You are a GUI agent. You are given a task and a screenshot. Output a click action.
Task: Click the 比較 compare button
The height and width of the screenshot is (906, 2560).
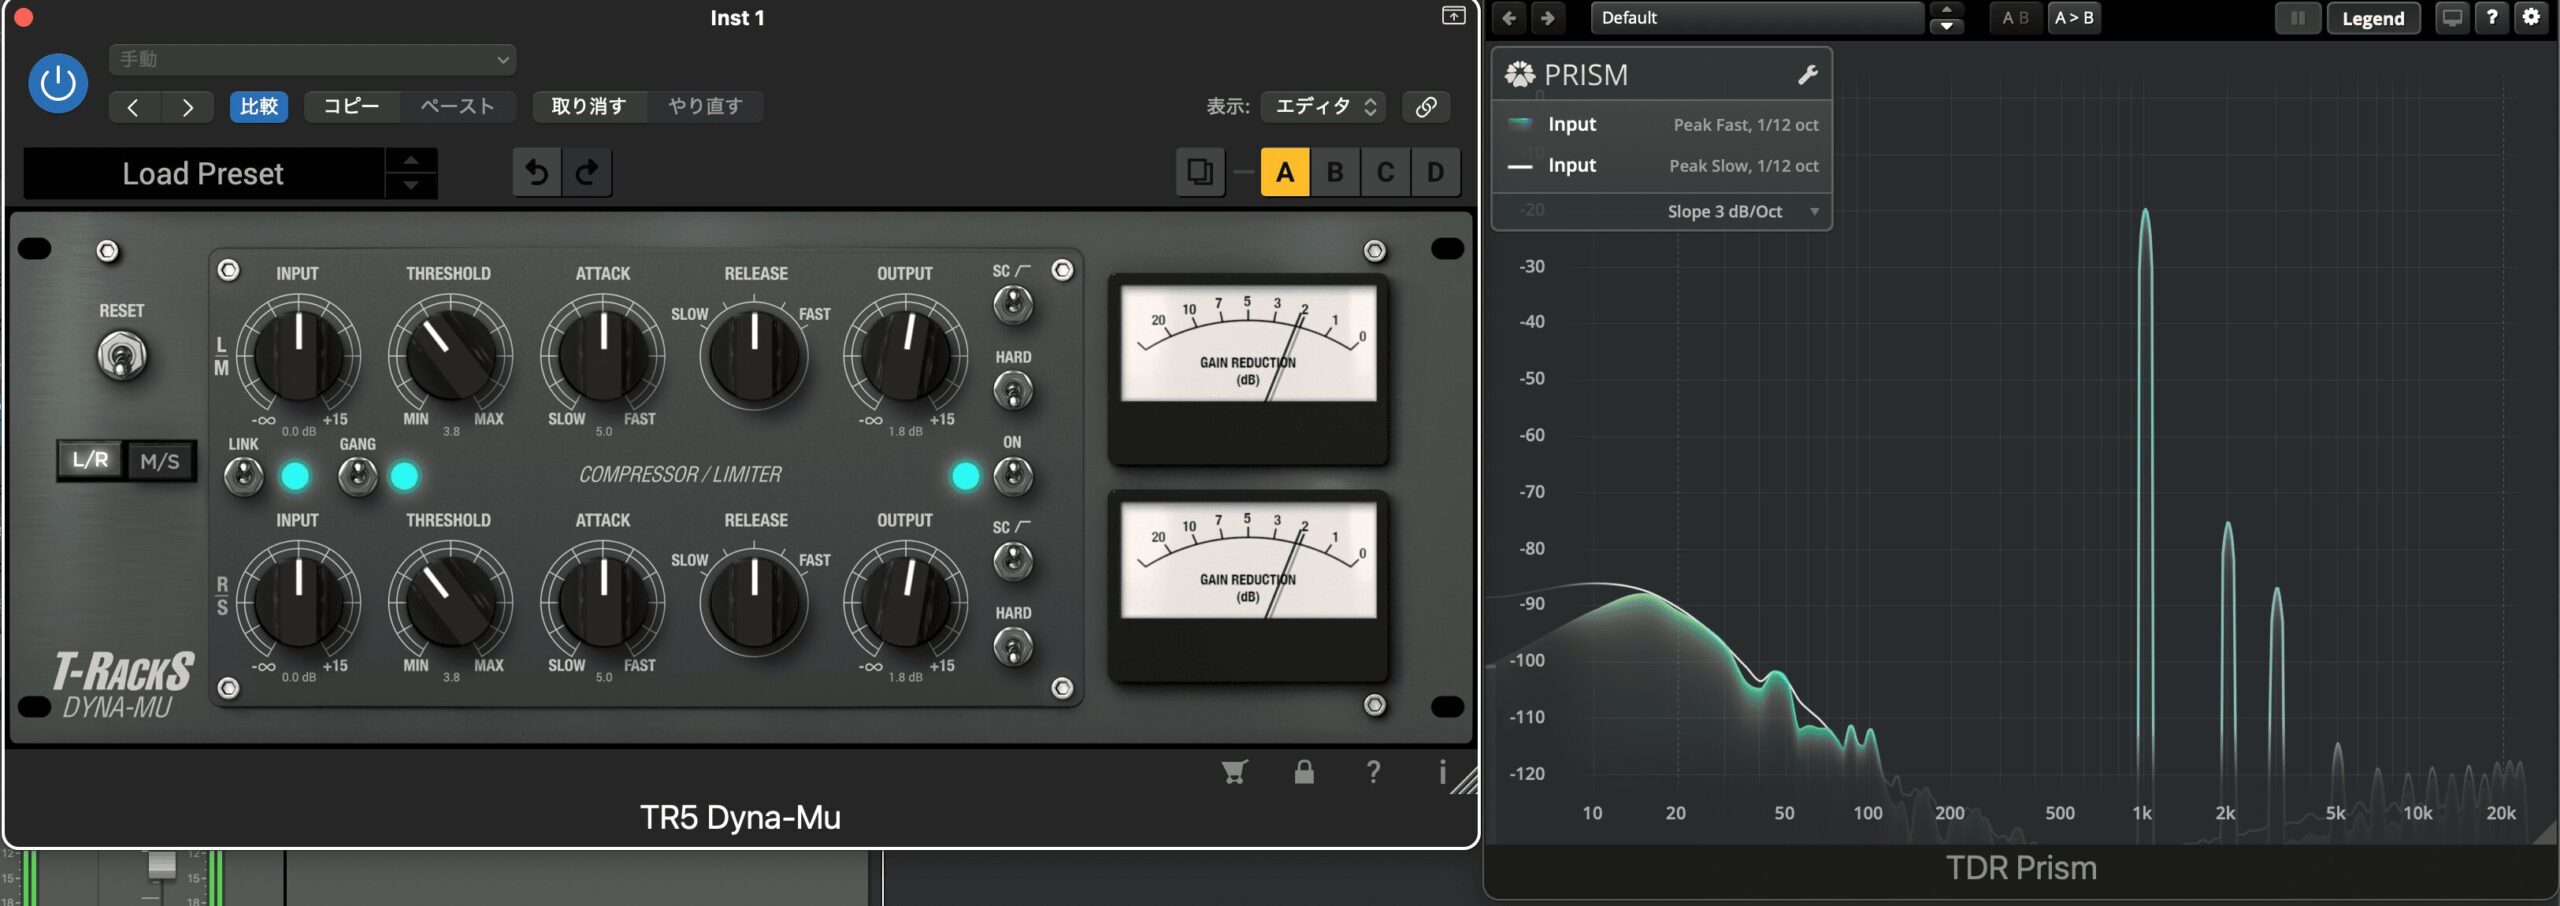[259, 106]
